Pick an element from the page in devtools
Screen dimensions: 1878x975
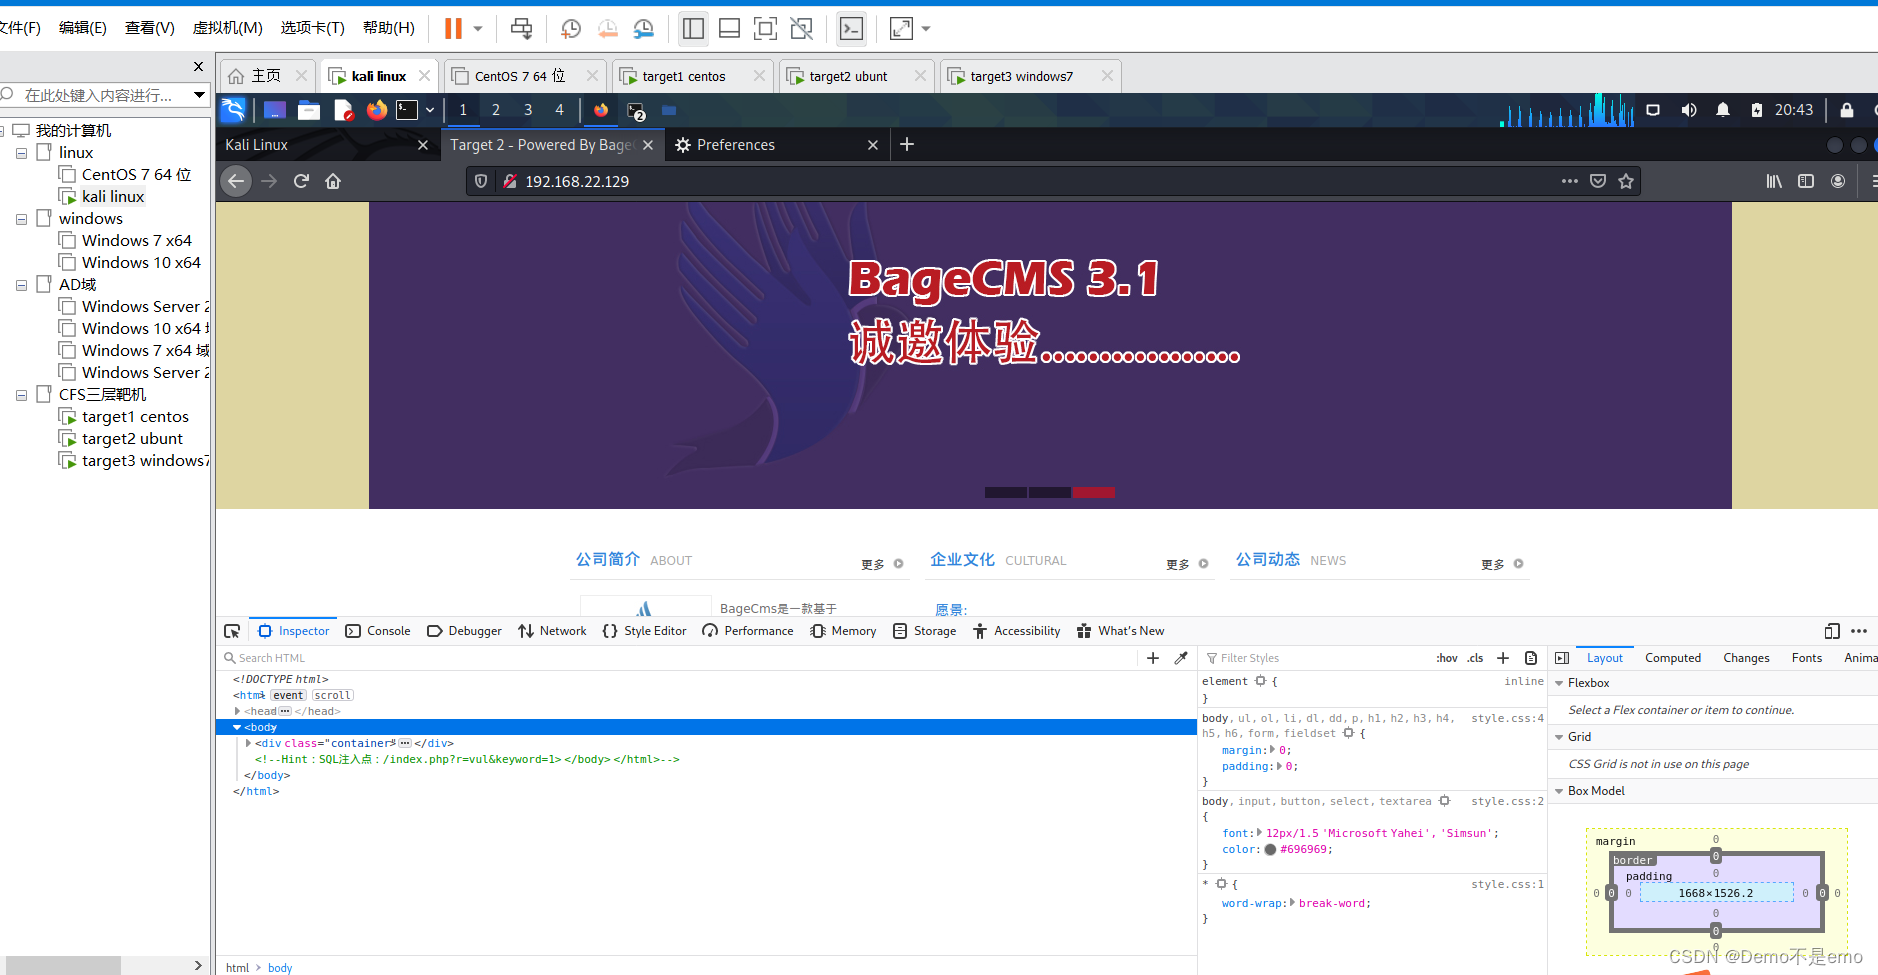[232, 631]
